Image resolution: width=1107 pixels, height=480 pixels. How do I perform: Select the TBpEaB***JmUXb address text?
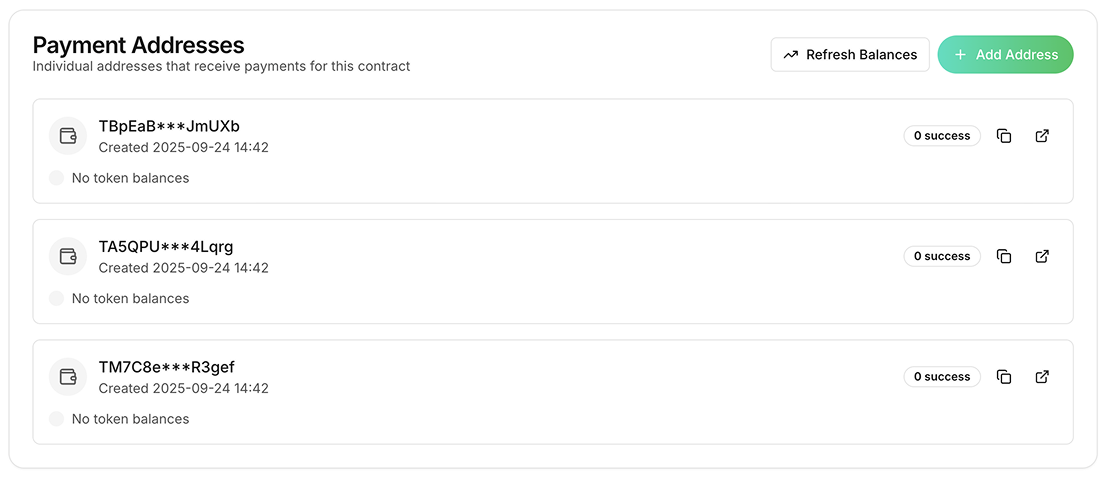pos(169,126)
